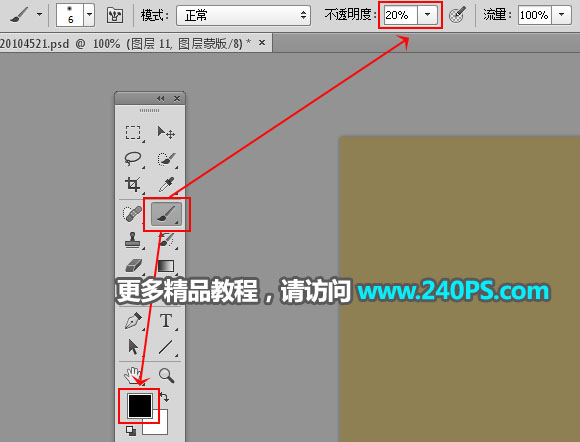Open the blend mode dropdown 正常
Image resolution: width=580 pixels, height=442 pixels.
point(243,15)
